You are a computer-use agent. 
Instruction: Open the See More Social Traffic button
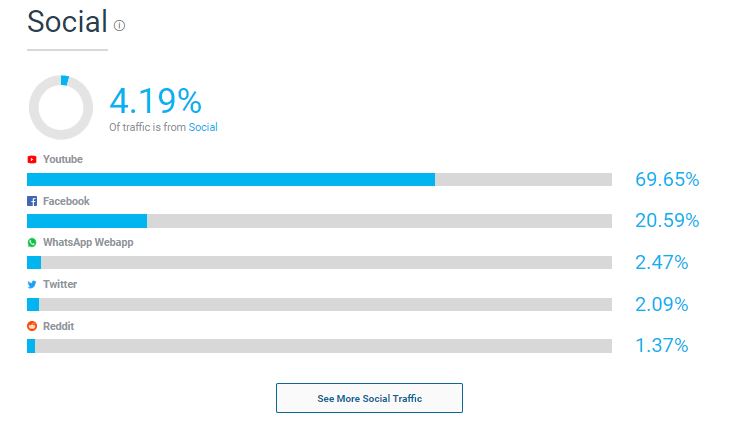click(369, 398)
